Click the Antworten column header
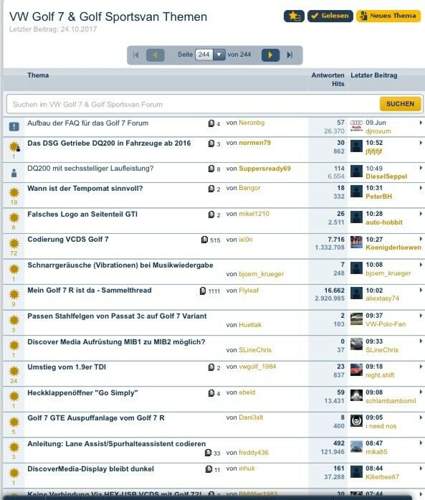The image size is (425, 500). click(328, 75)
